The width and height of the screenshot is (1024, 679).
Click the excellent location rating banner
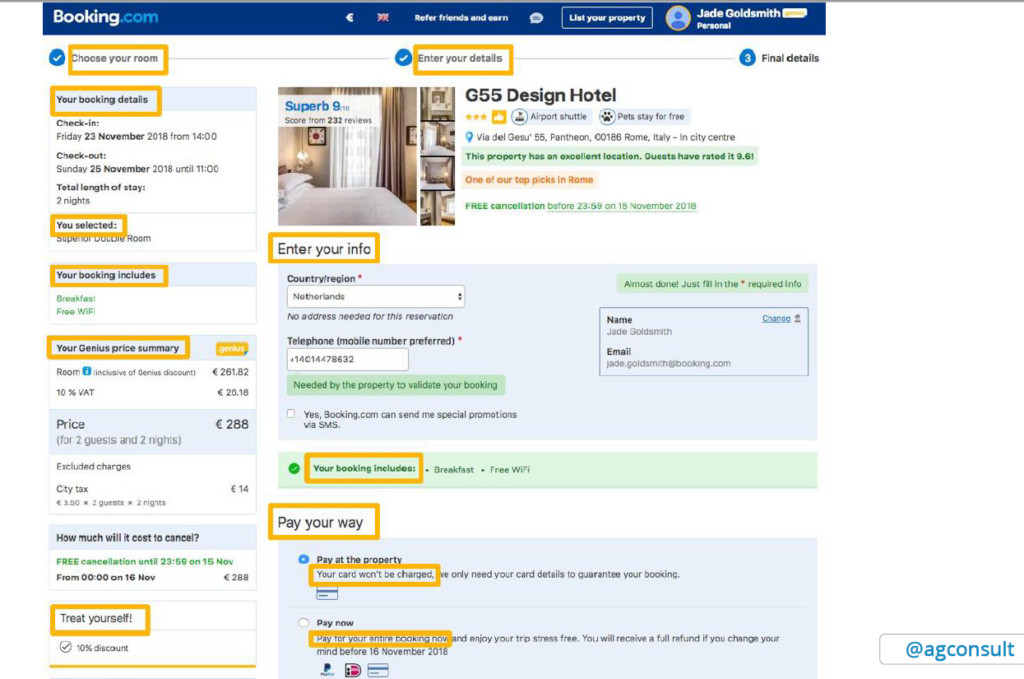click(609, 157)
